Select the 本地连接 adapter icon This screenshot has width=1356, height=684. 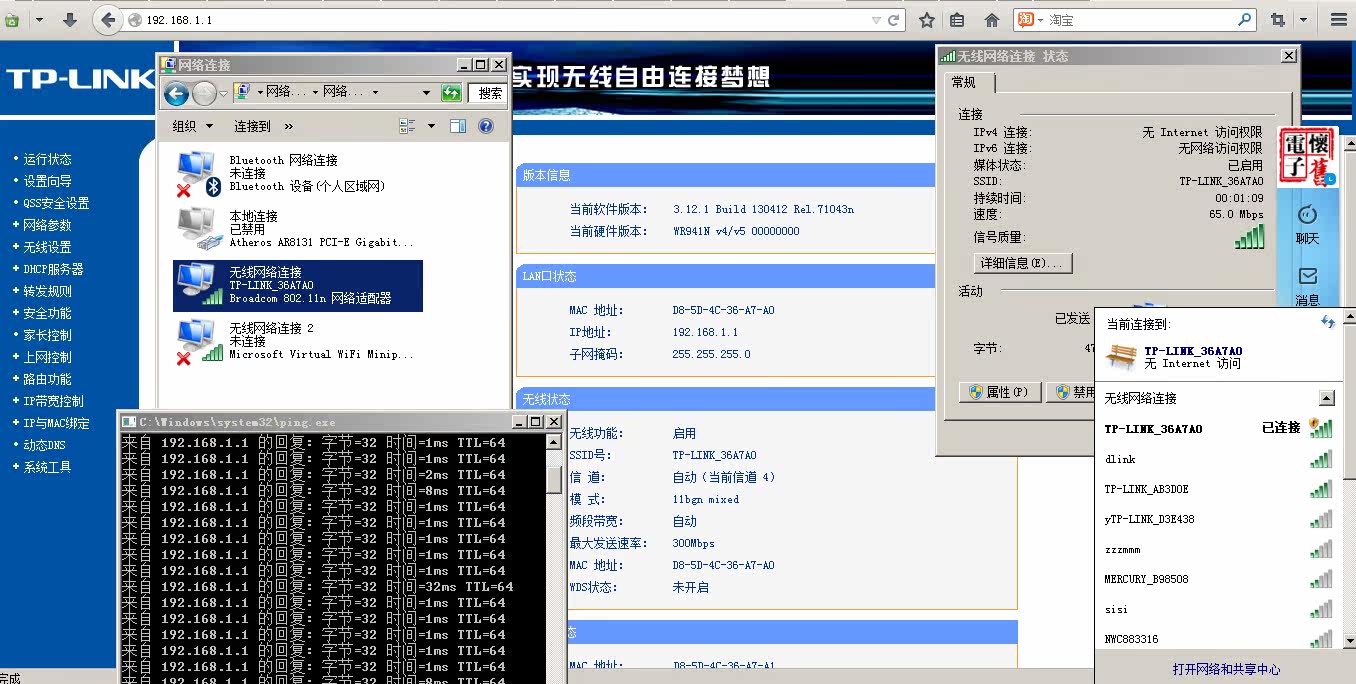point(197,229)
